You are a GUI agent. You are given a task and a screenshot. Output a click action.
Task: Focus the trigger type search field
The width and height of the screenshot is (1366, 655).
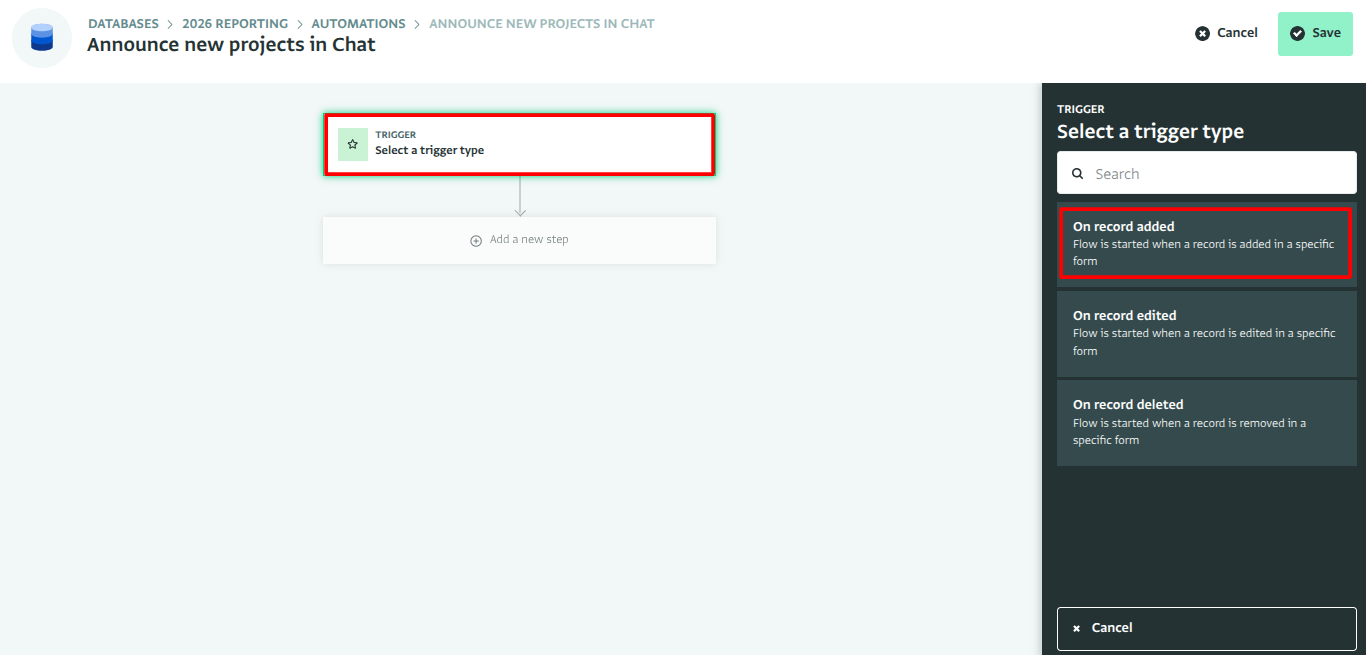point(1207,173)
